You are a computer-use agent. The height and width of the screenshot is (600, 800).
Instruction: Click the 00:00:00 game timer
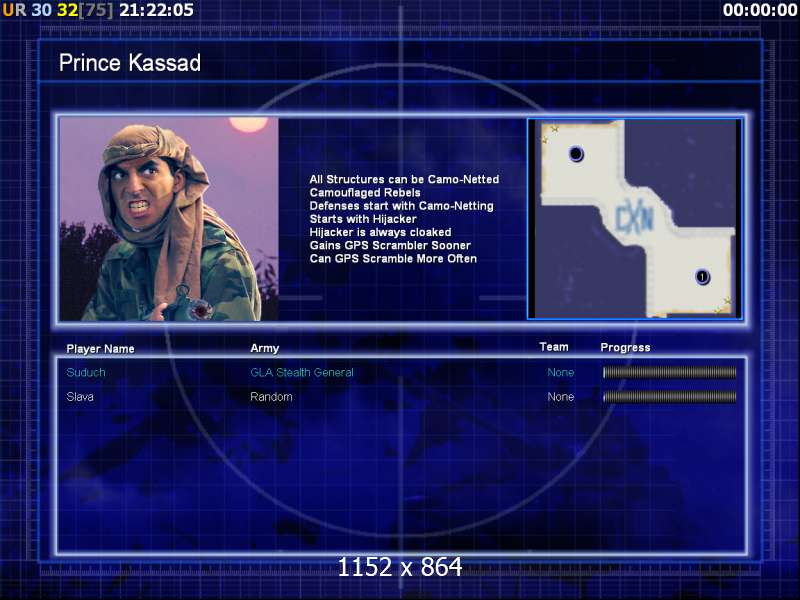[760, 10]
